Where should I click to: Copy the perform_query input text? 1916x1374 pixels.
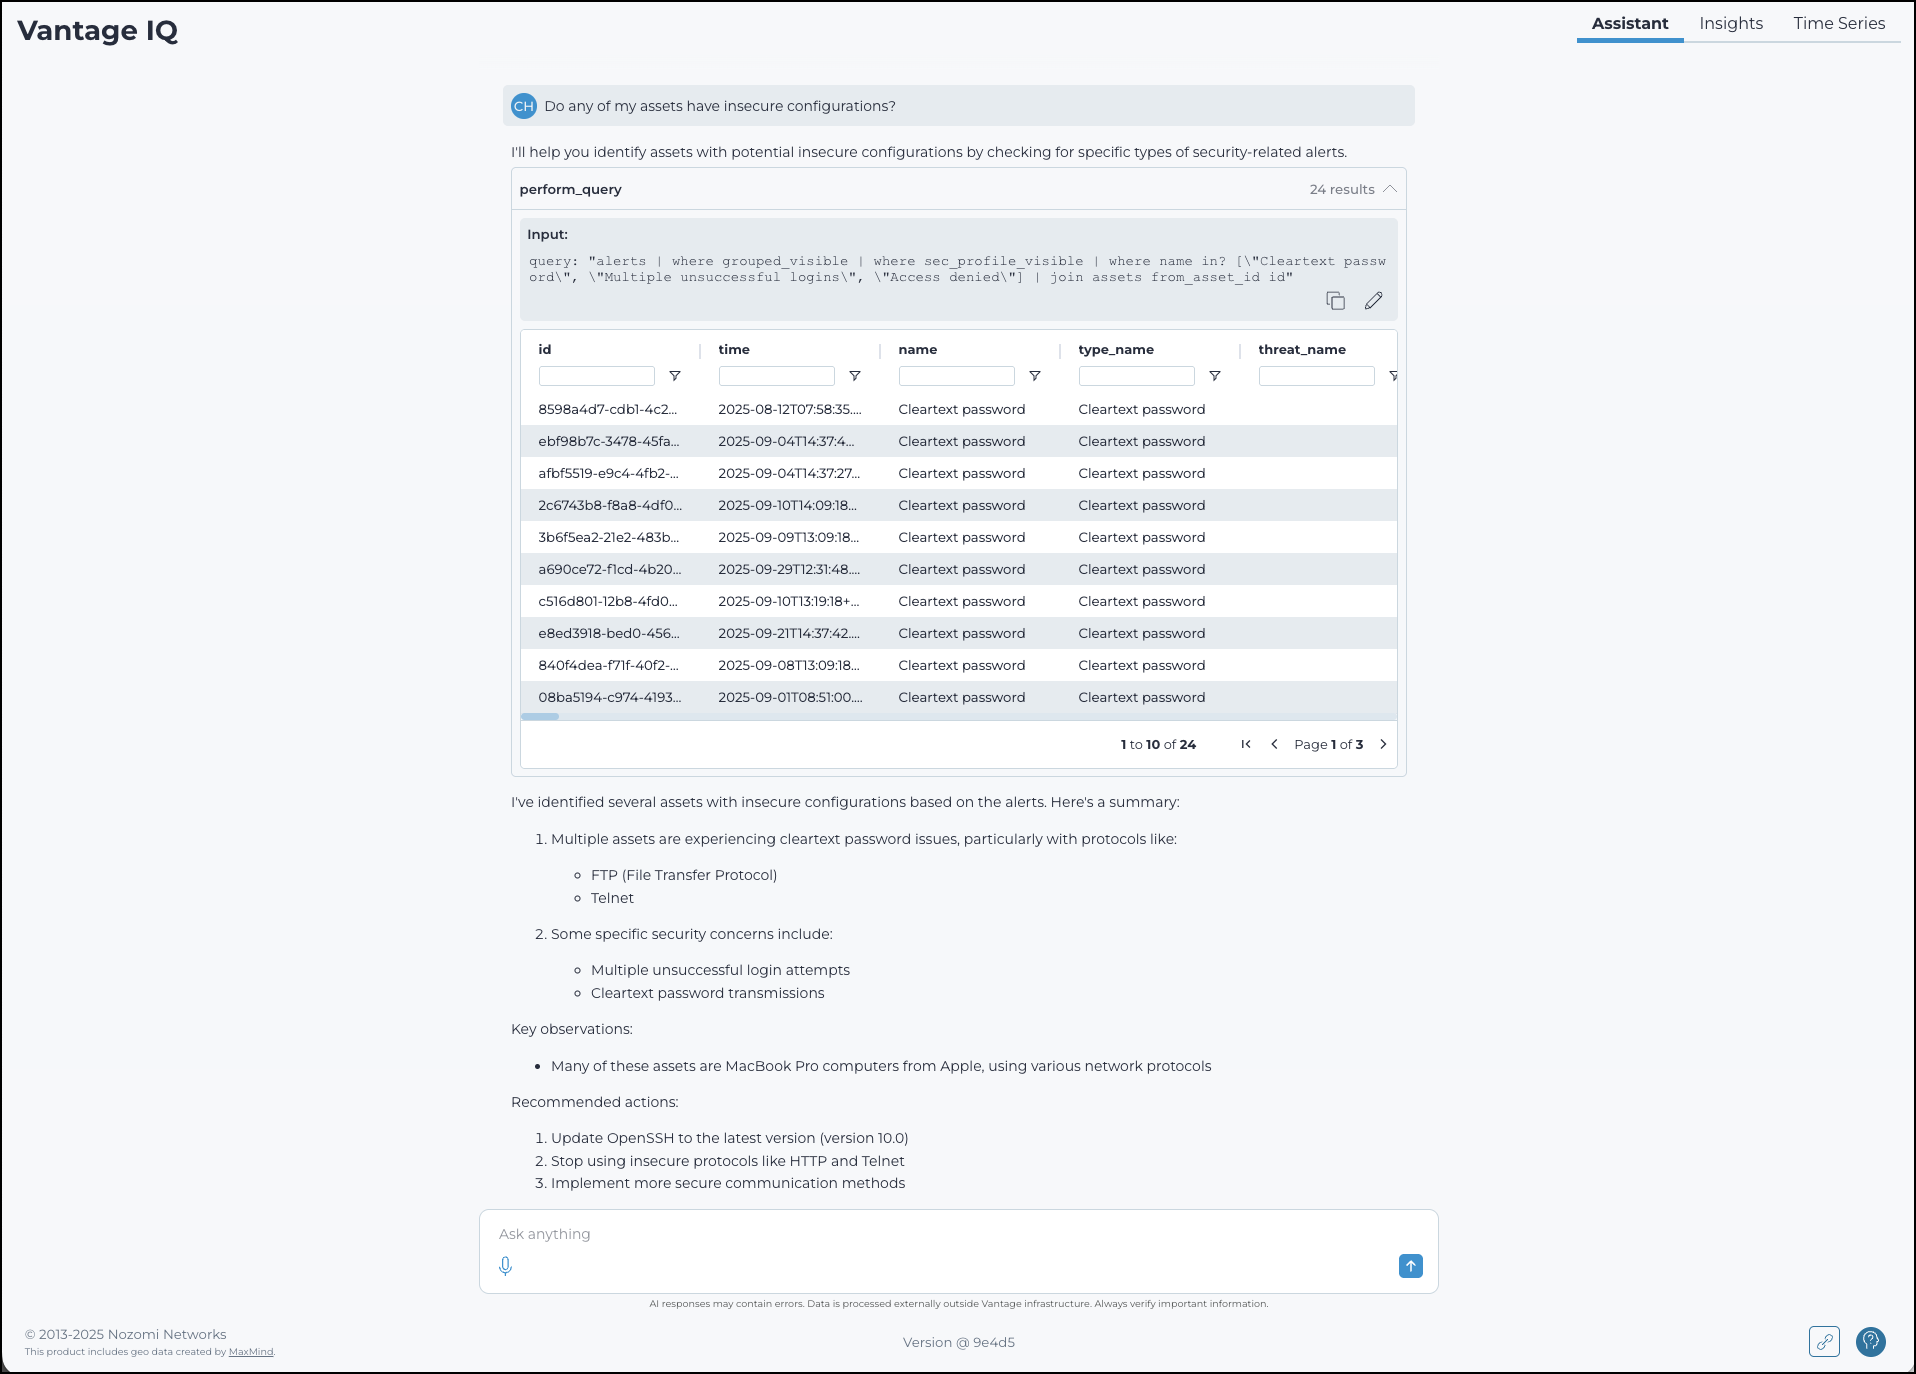[x=1336, y=300]
